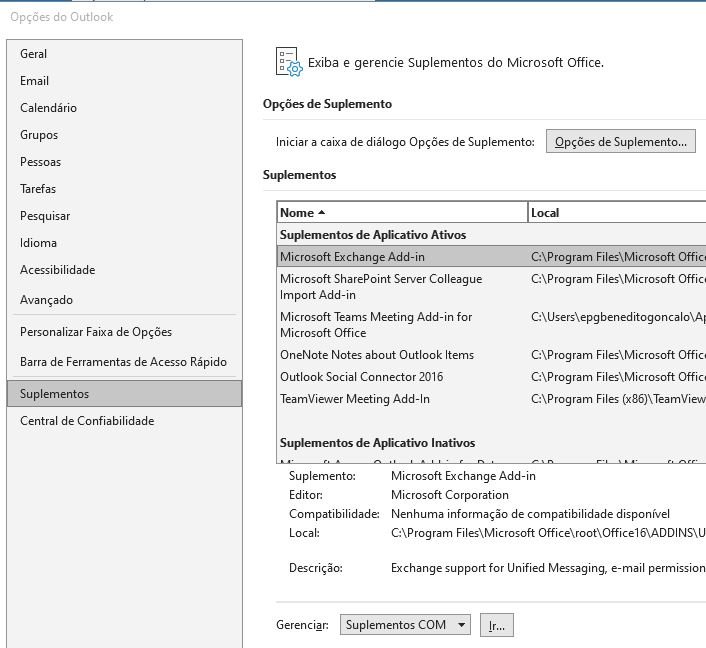Open Idioma settings
Image resolution: width=706 pixels, height=648 pixels.
tap(124, 243)
